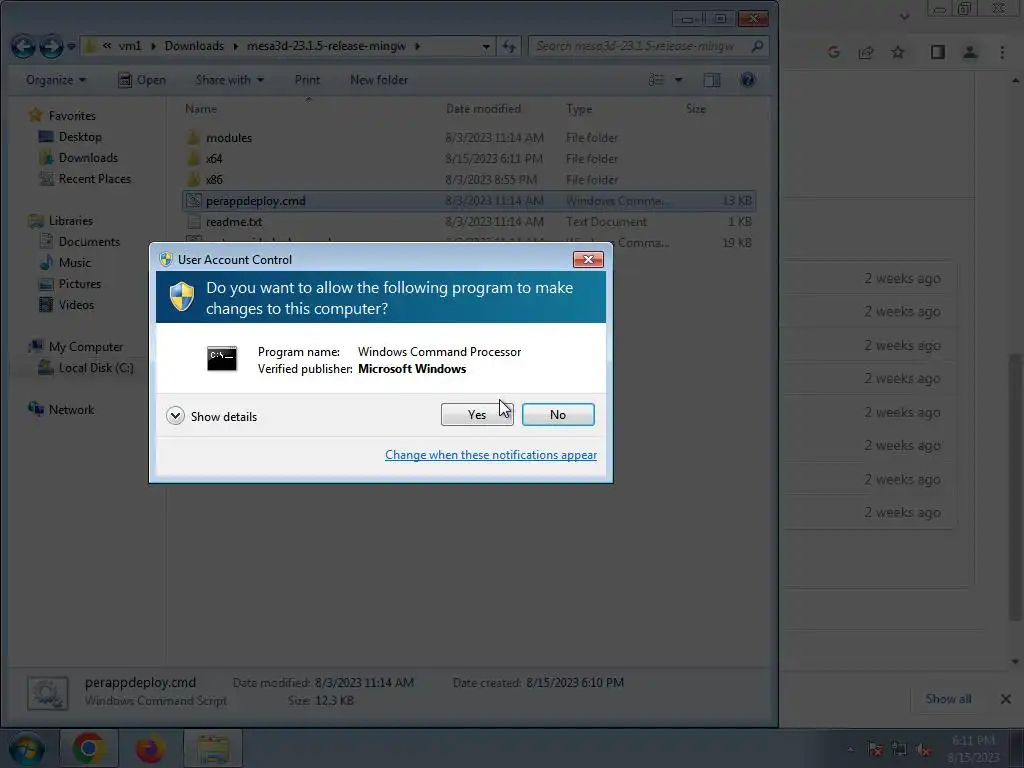
Task: Click the Chrome share page icon
Action: [866, 52]
